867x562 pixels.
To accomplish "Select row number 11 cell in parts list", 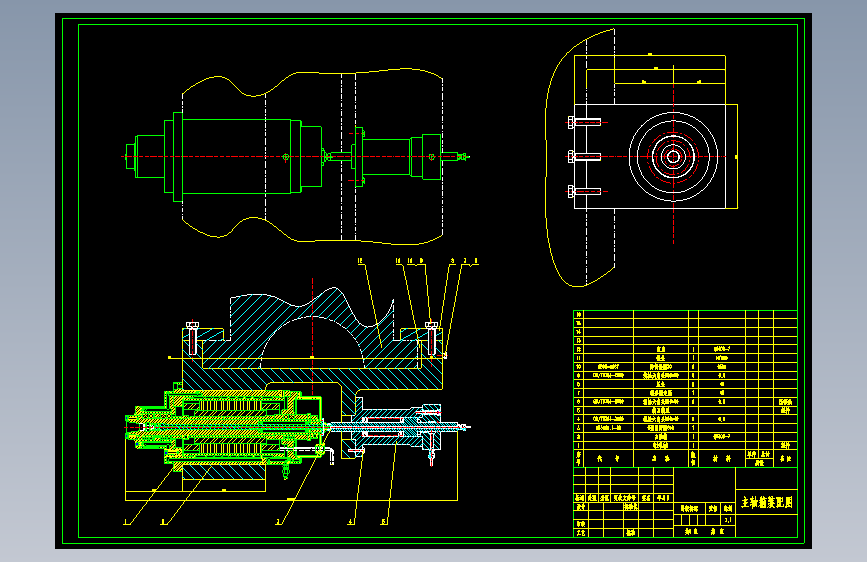I will pyautogui.click(x=579, y=358).
